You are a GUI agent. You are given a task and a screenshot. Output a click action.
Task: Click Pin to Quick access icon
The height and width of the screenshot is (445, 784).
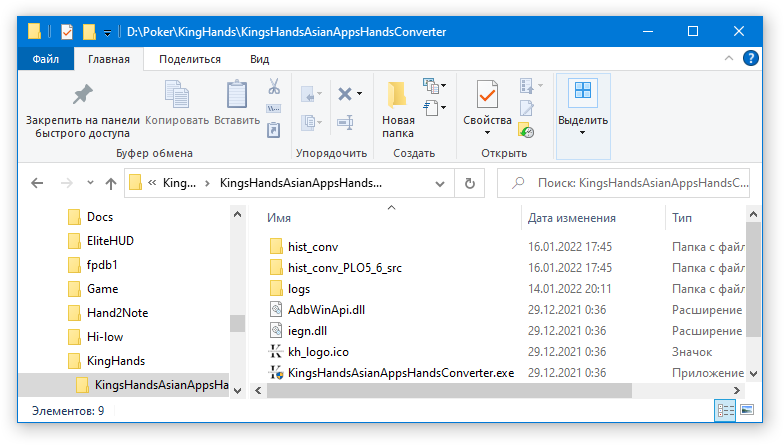click(x=82, y=94)
